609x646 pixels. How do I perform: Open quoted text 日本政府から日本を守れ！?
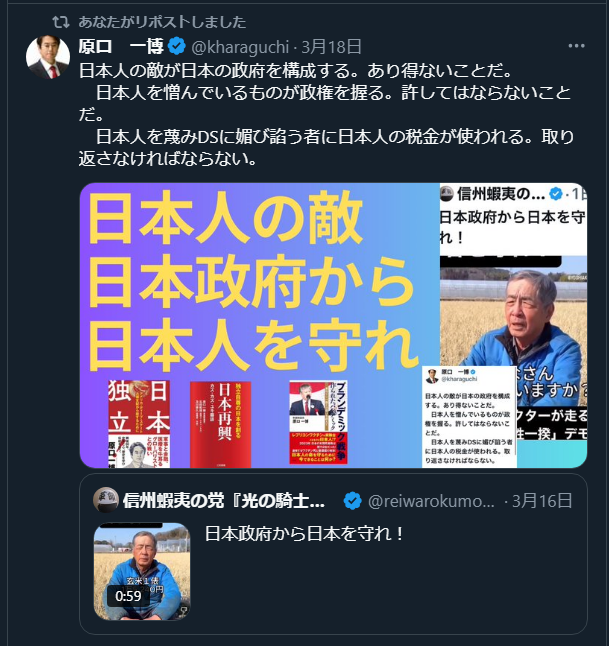304,534
